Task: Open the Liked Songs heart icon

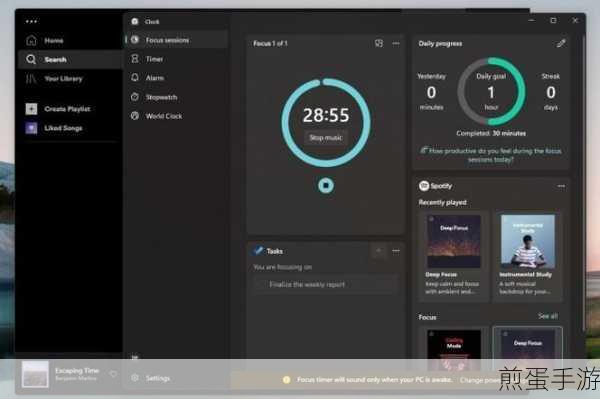Action: tap(31, 128)
